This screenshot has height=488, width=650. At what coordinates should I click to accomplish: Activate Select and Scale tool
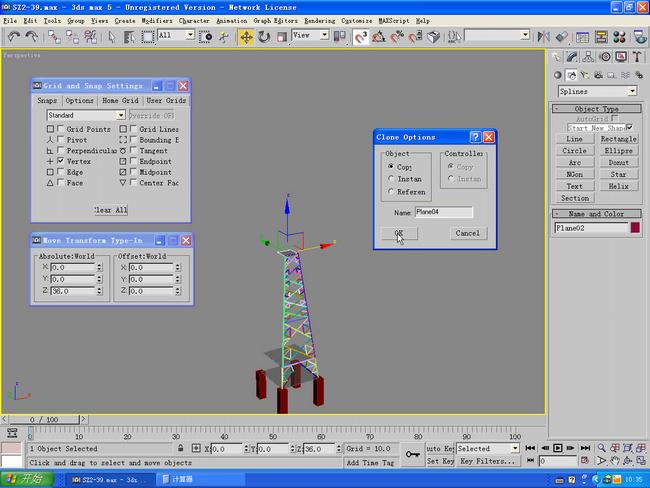[282, 37]
